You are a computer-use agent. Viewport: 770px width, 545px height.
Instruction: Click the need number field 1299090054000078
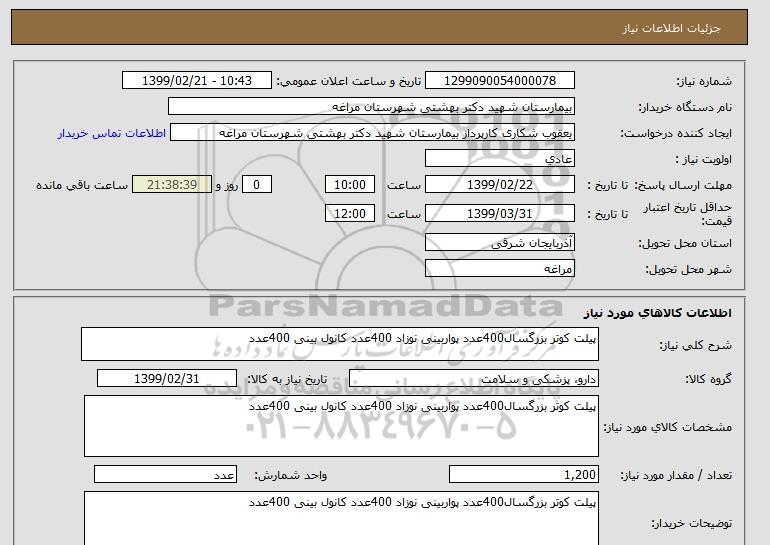499,80
